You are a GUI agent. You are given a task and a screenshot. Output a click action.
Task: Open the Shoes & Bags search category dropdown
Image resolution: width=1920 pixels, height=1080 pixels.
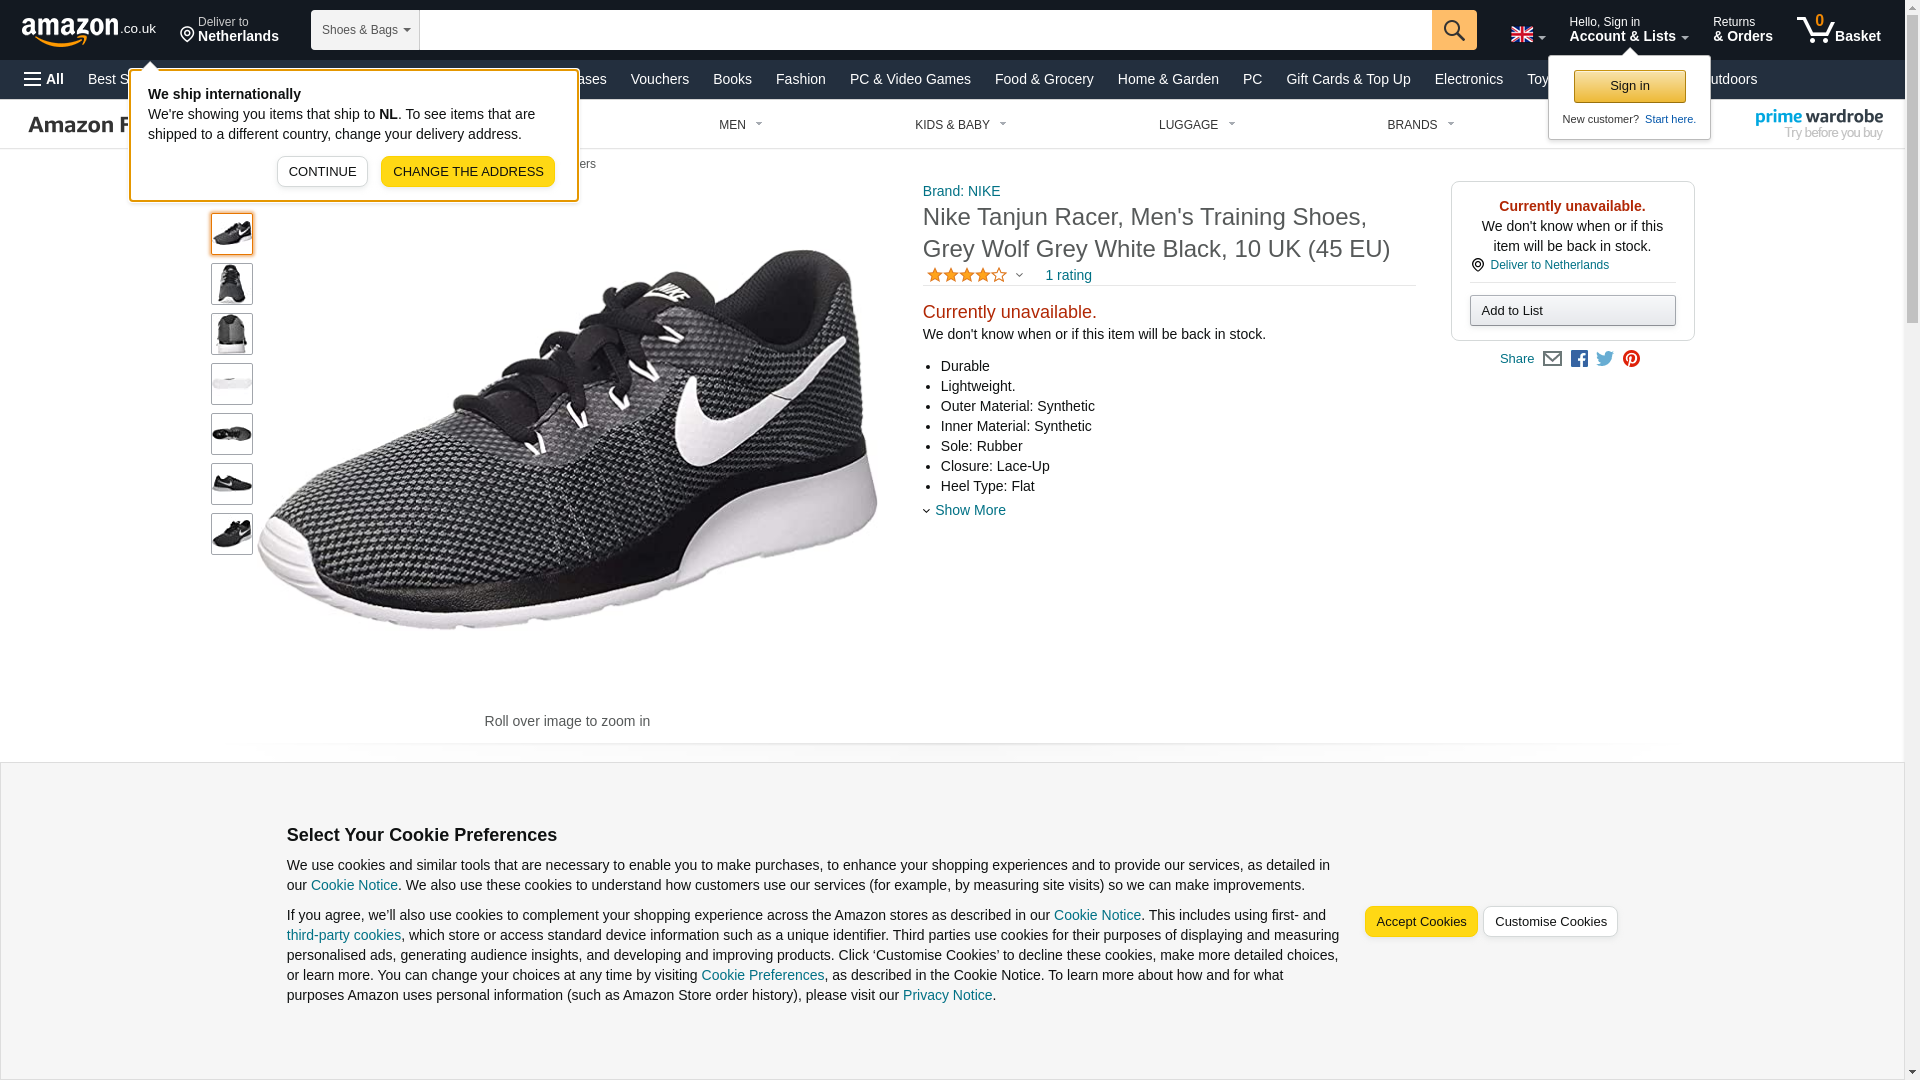click(365, 30)
